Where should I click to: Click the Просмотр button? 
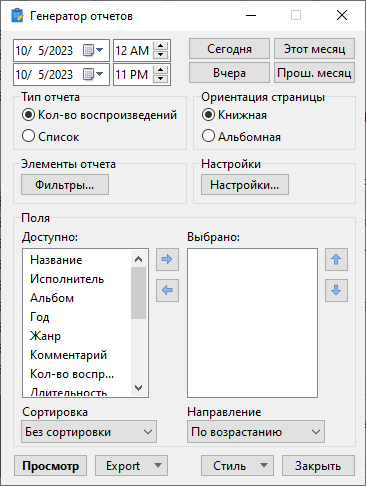click(x=50, y=466)
